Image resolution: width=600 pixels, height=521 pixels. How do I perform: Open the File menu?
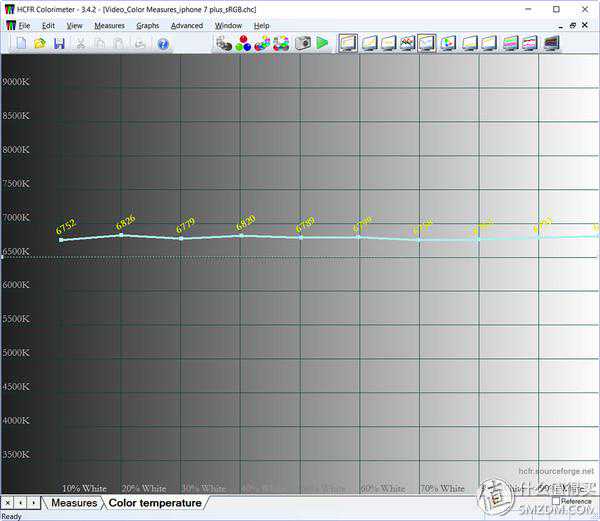pos(24,25)
